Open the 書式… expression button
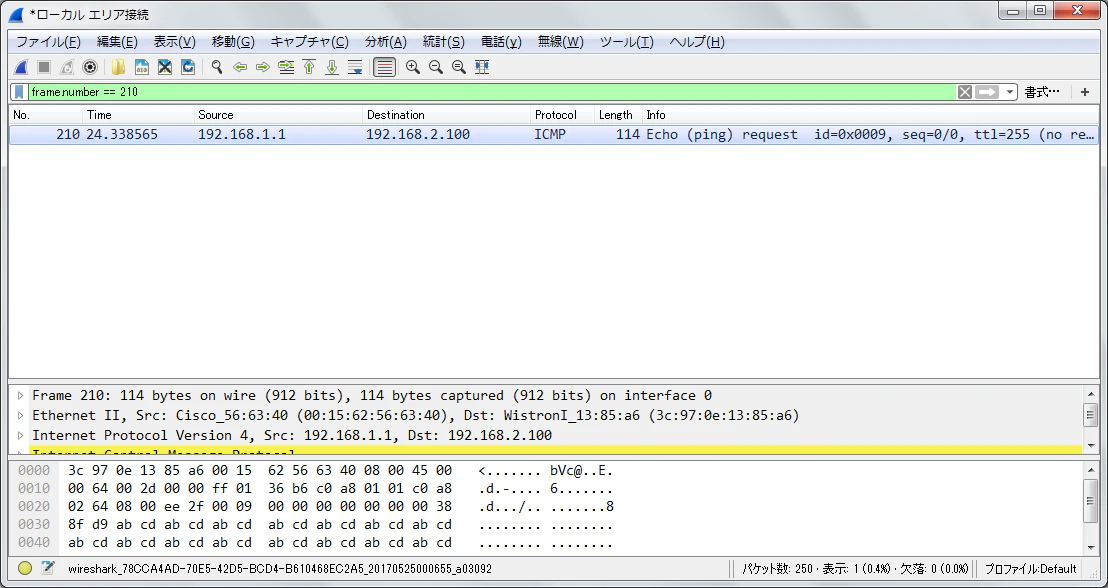 (1042, 92)
